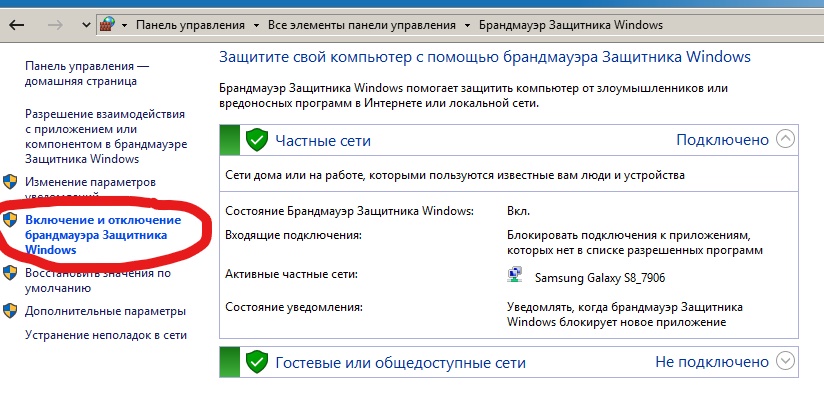The image size is (824, 398).
Task: Click green shield icon beside Частные сети
Action: (x=256, y=140)
